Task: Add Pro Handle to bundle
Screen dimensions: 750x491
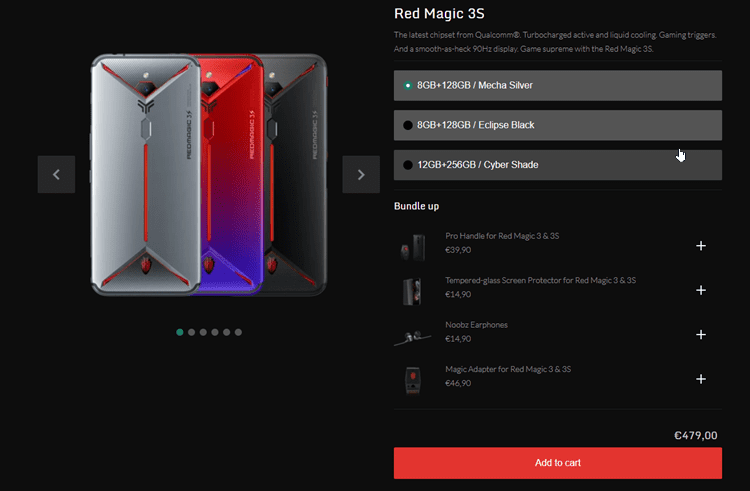Action: coord(701,246)
